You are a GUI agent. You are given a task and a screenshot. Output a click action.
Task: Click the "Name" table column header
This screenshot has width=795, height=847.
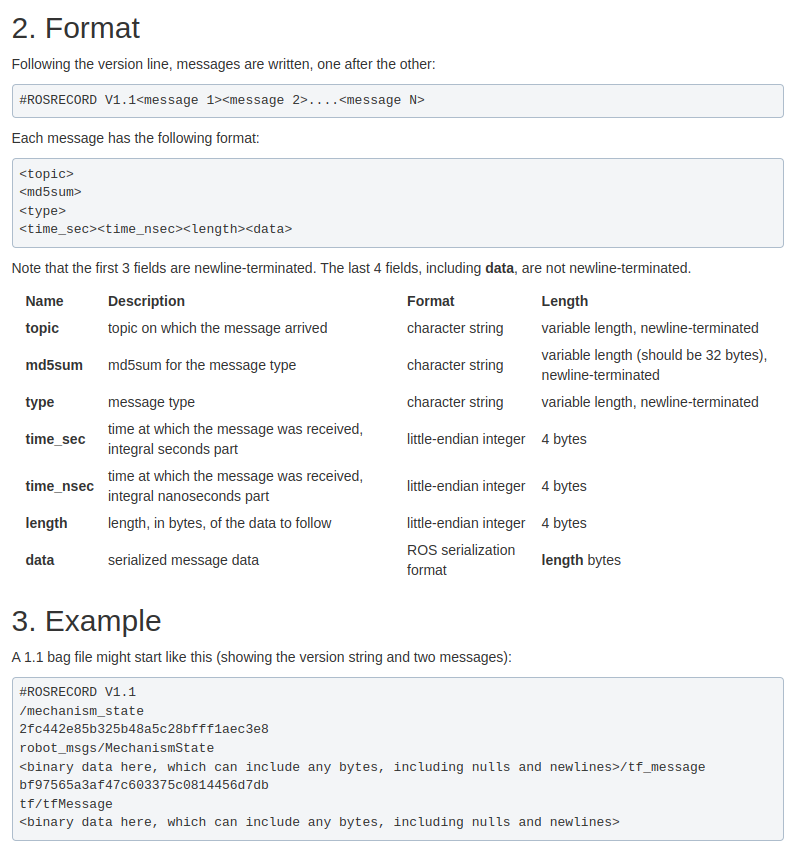(44, 301)
